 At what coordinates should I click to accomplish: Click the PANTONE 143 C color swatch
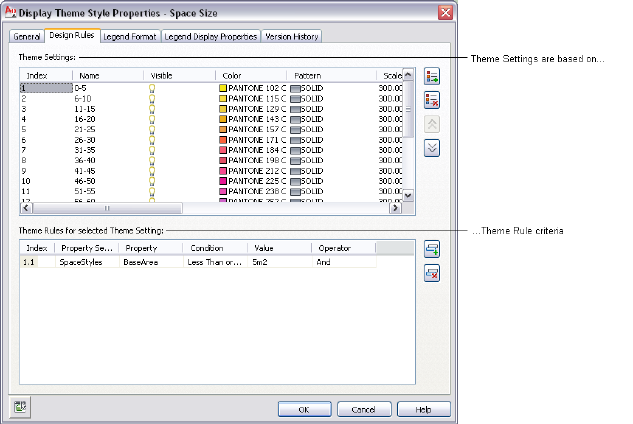(223, 119)
